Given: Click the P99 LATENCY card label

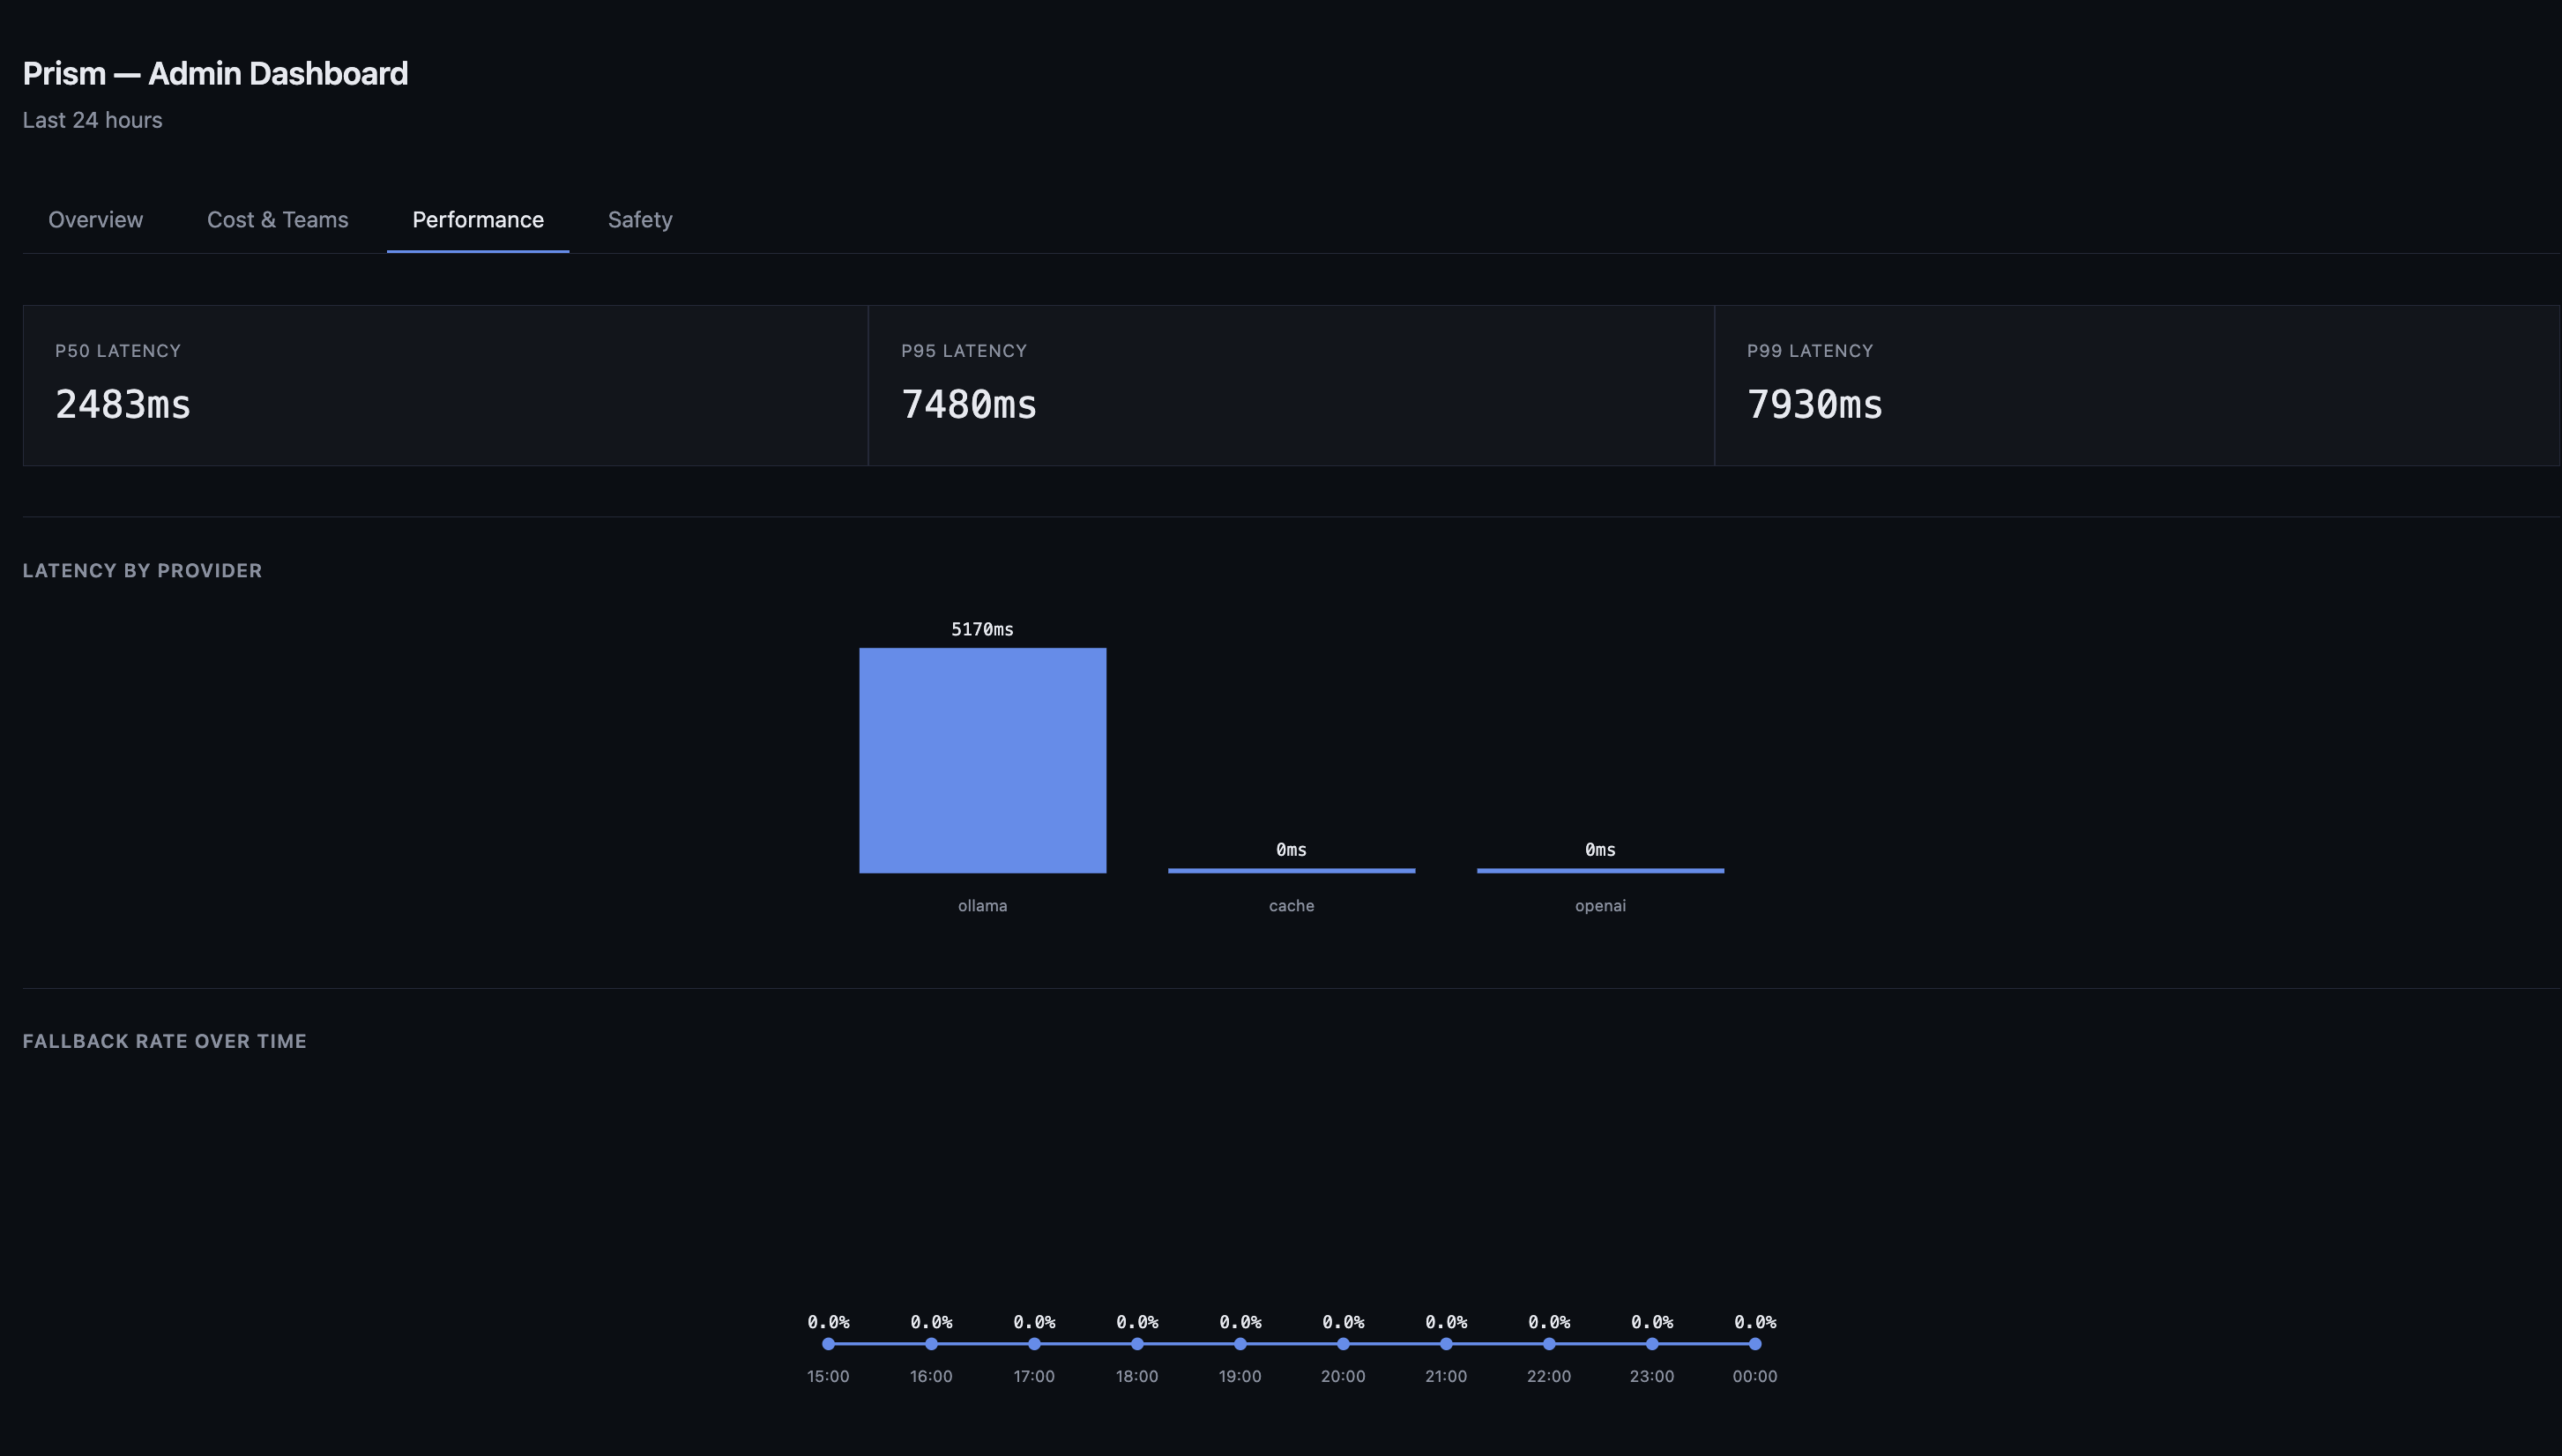Looking at the screenshot, I should tap(1810, 351).
